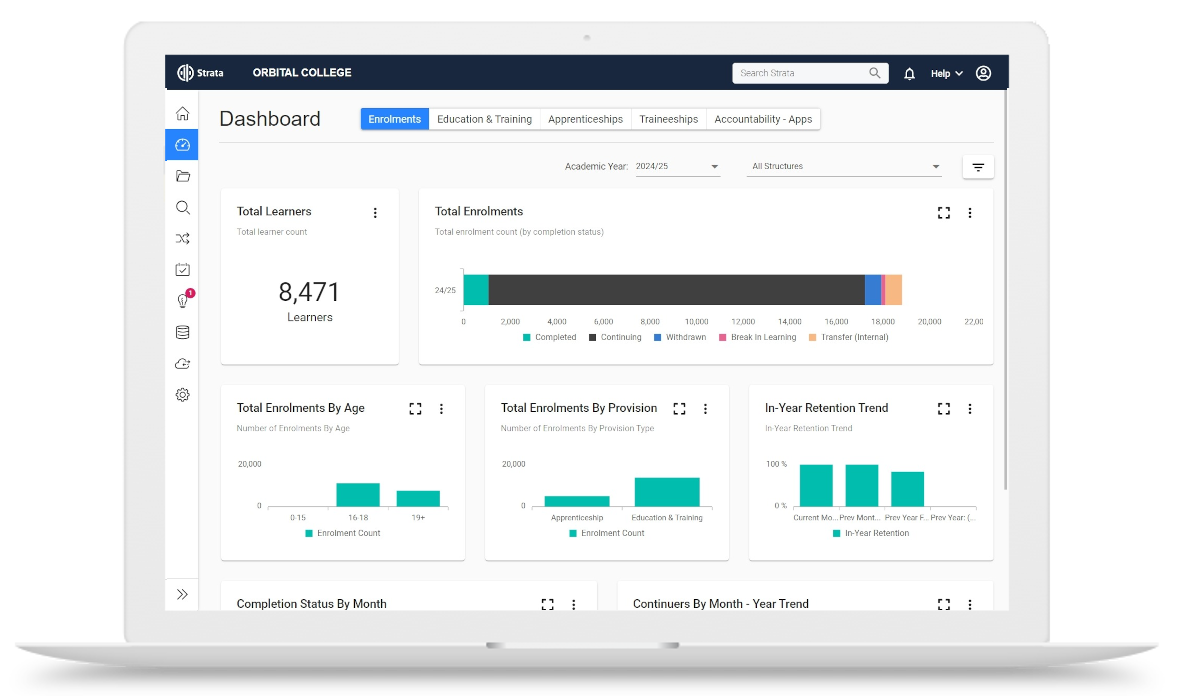
Task: Expand Total Enrolments chart to fullscreen
Action: point(944,213)
